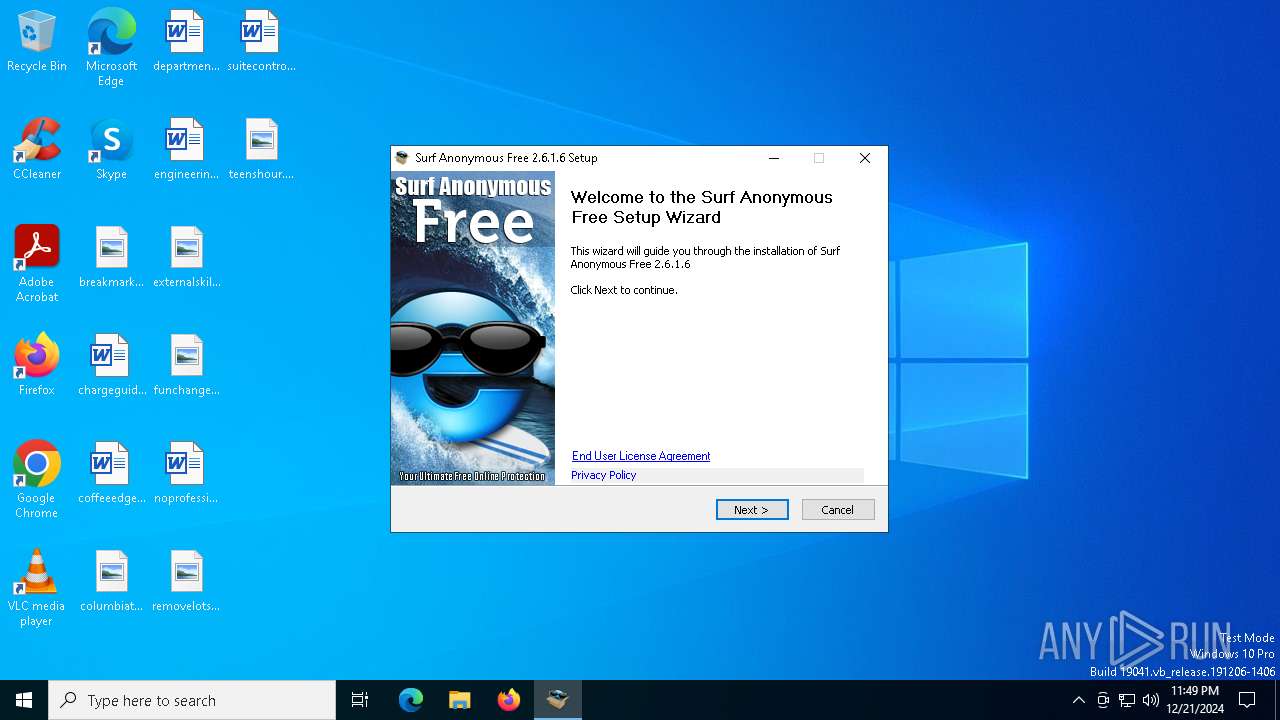This screenshot has width=1280, height=720.
Task: Cancel the Surf Anonymous Free setup
Action: [x=838, y=510]
